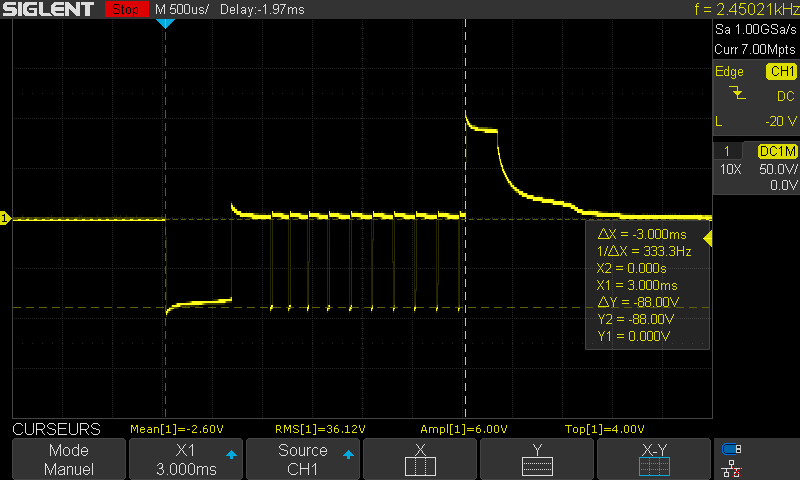The height and width of the screenshot is (480, 800).
Task: Click the Edge trigger type label
Action: click(x=729, y=72)
